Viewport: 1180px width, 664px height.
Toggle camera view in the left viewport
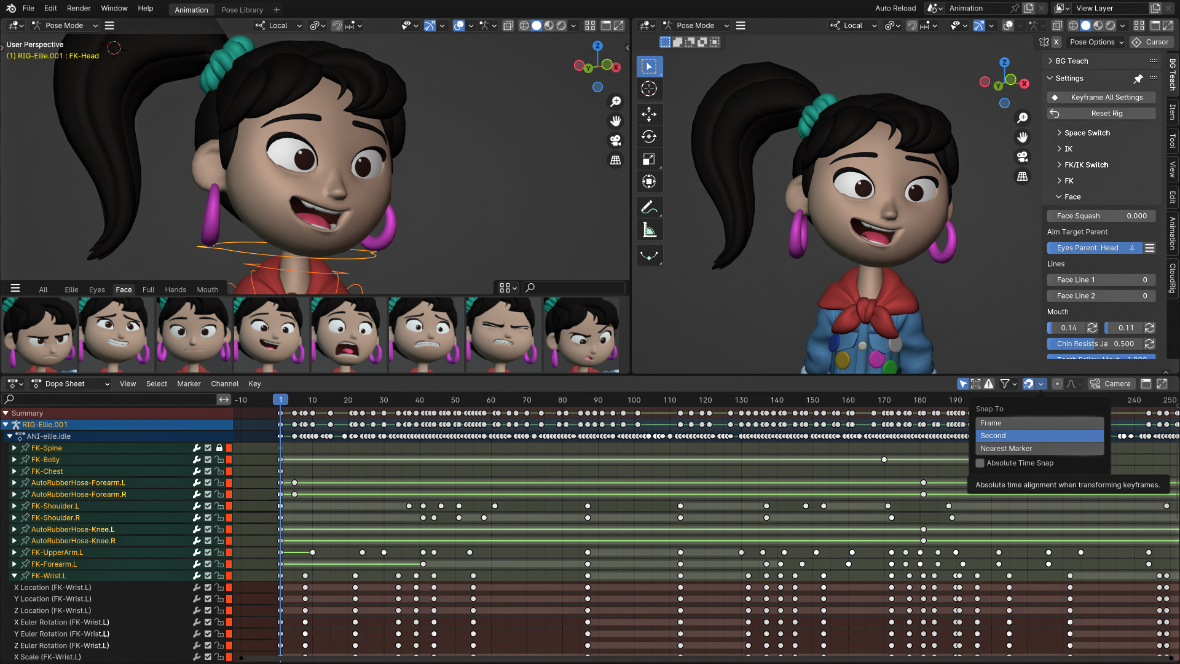click(x=616, y=139)
